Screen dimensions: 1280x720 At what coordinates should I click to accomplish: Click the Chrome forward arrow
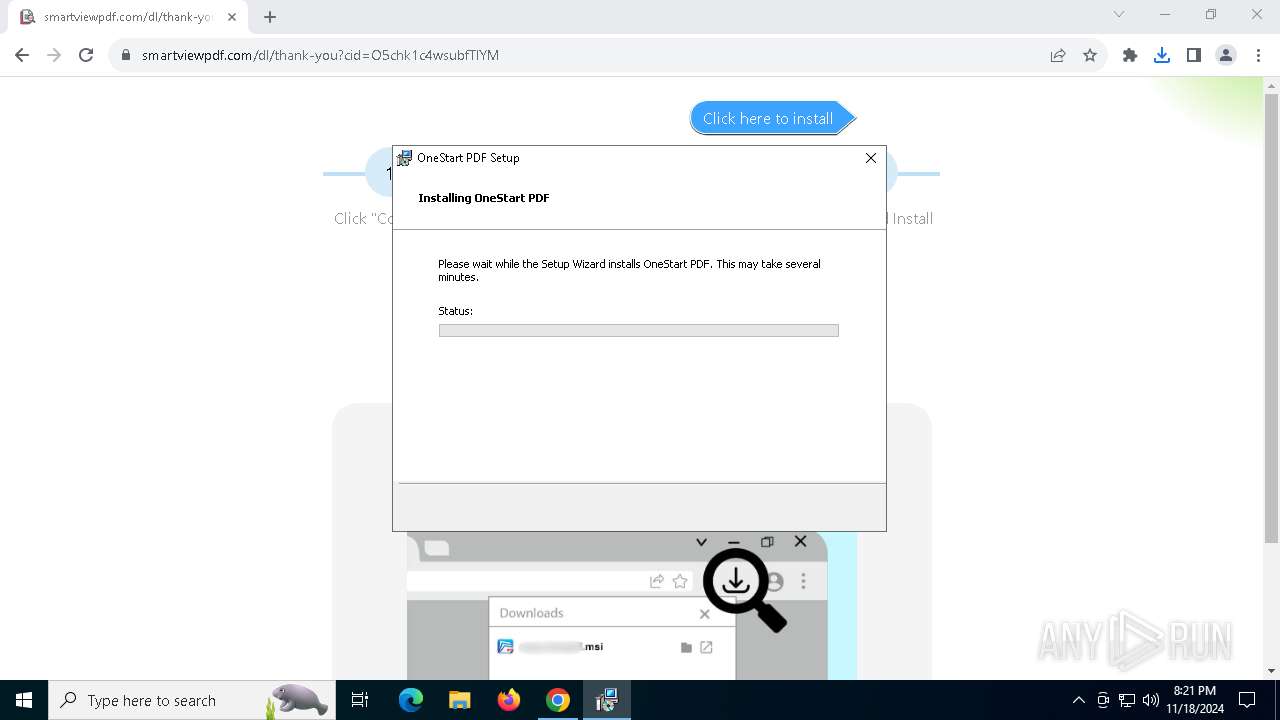(54, 55)
